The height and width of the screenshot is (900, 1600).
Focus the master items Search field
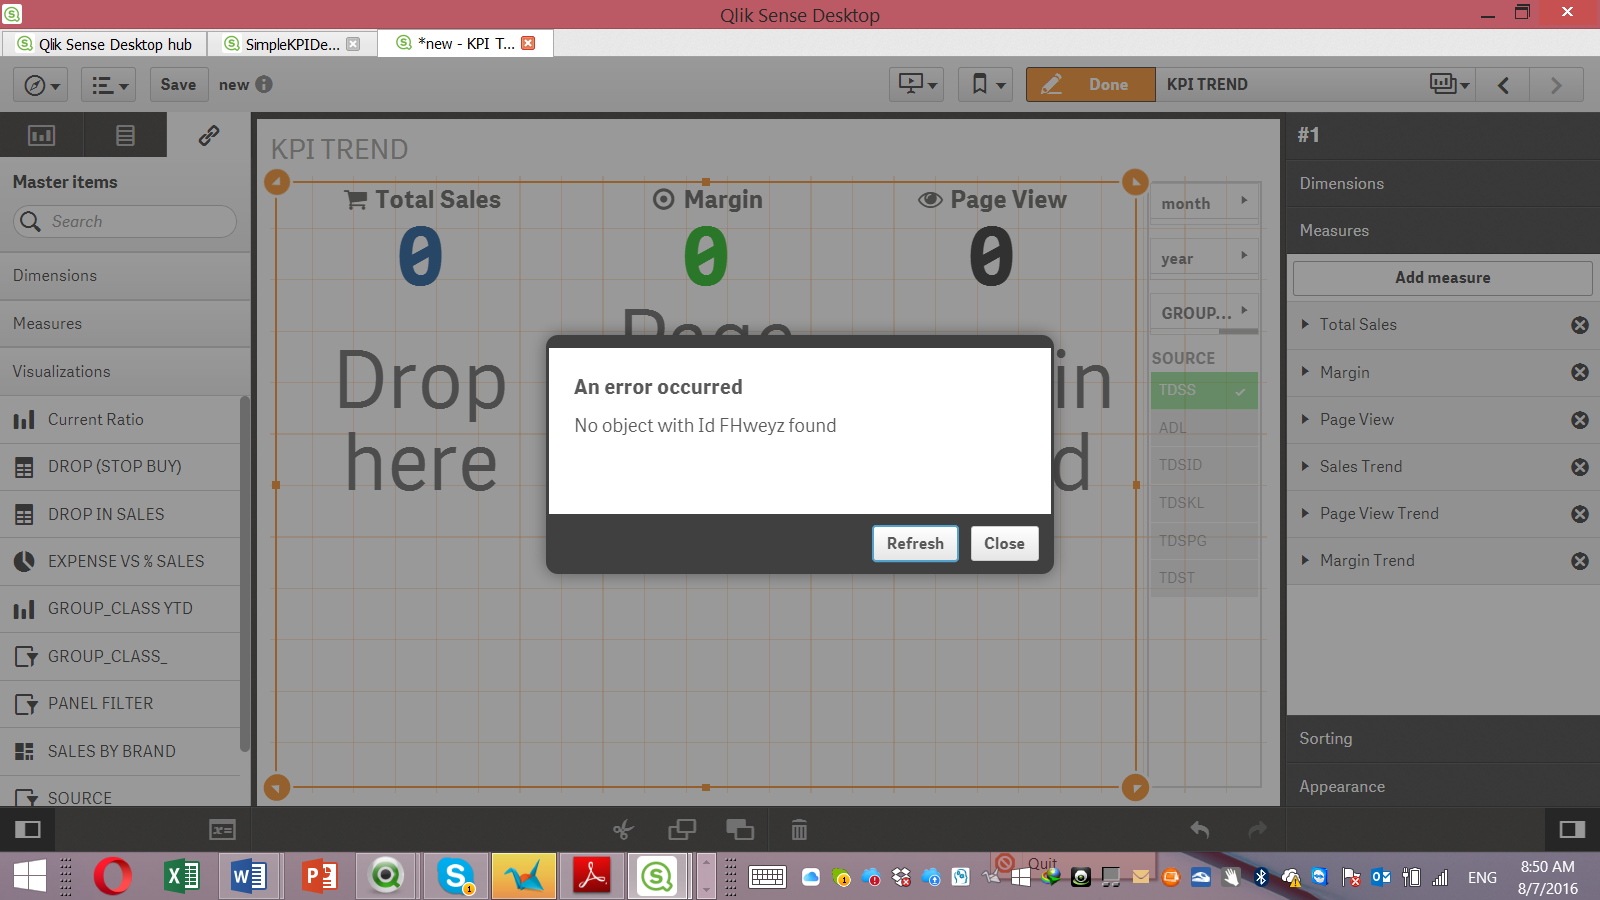125,221
